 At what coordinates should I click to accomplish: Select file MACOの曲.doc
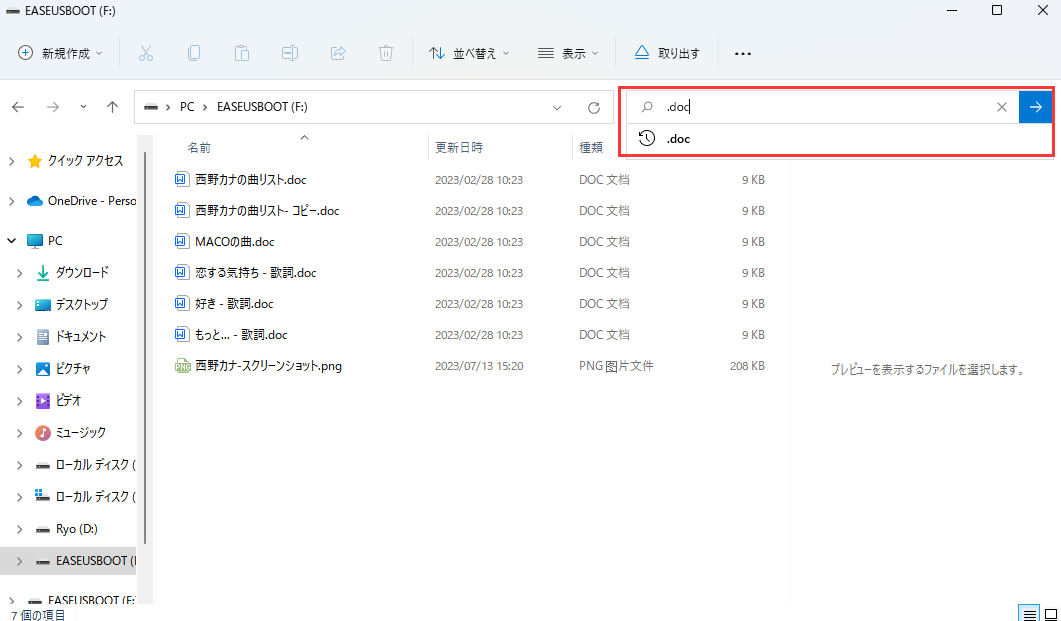point(234,241)
